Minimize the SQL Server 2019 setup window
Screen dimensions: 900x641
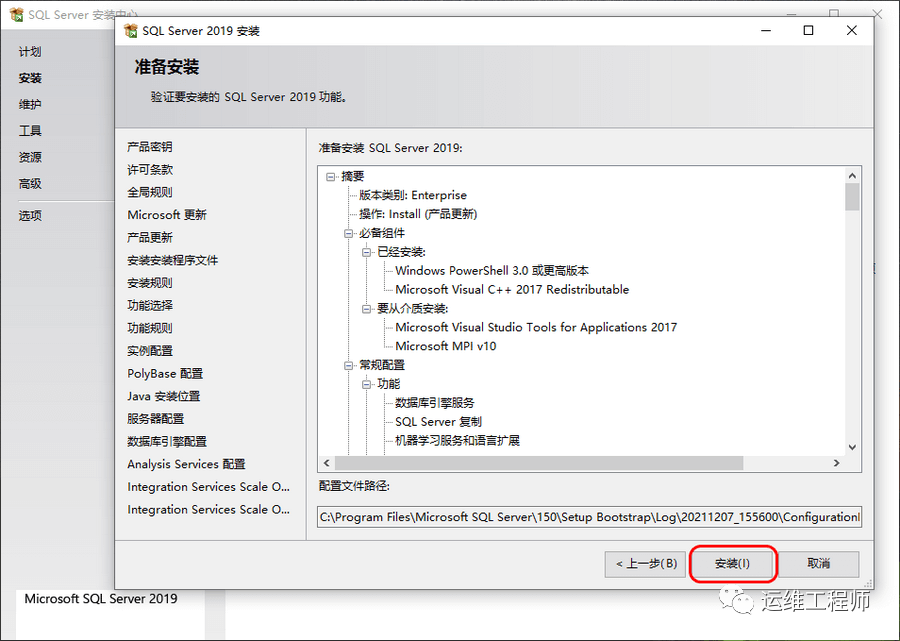[766, 30]
